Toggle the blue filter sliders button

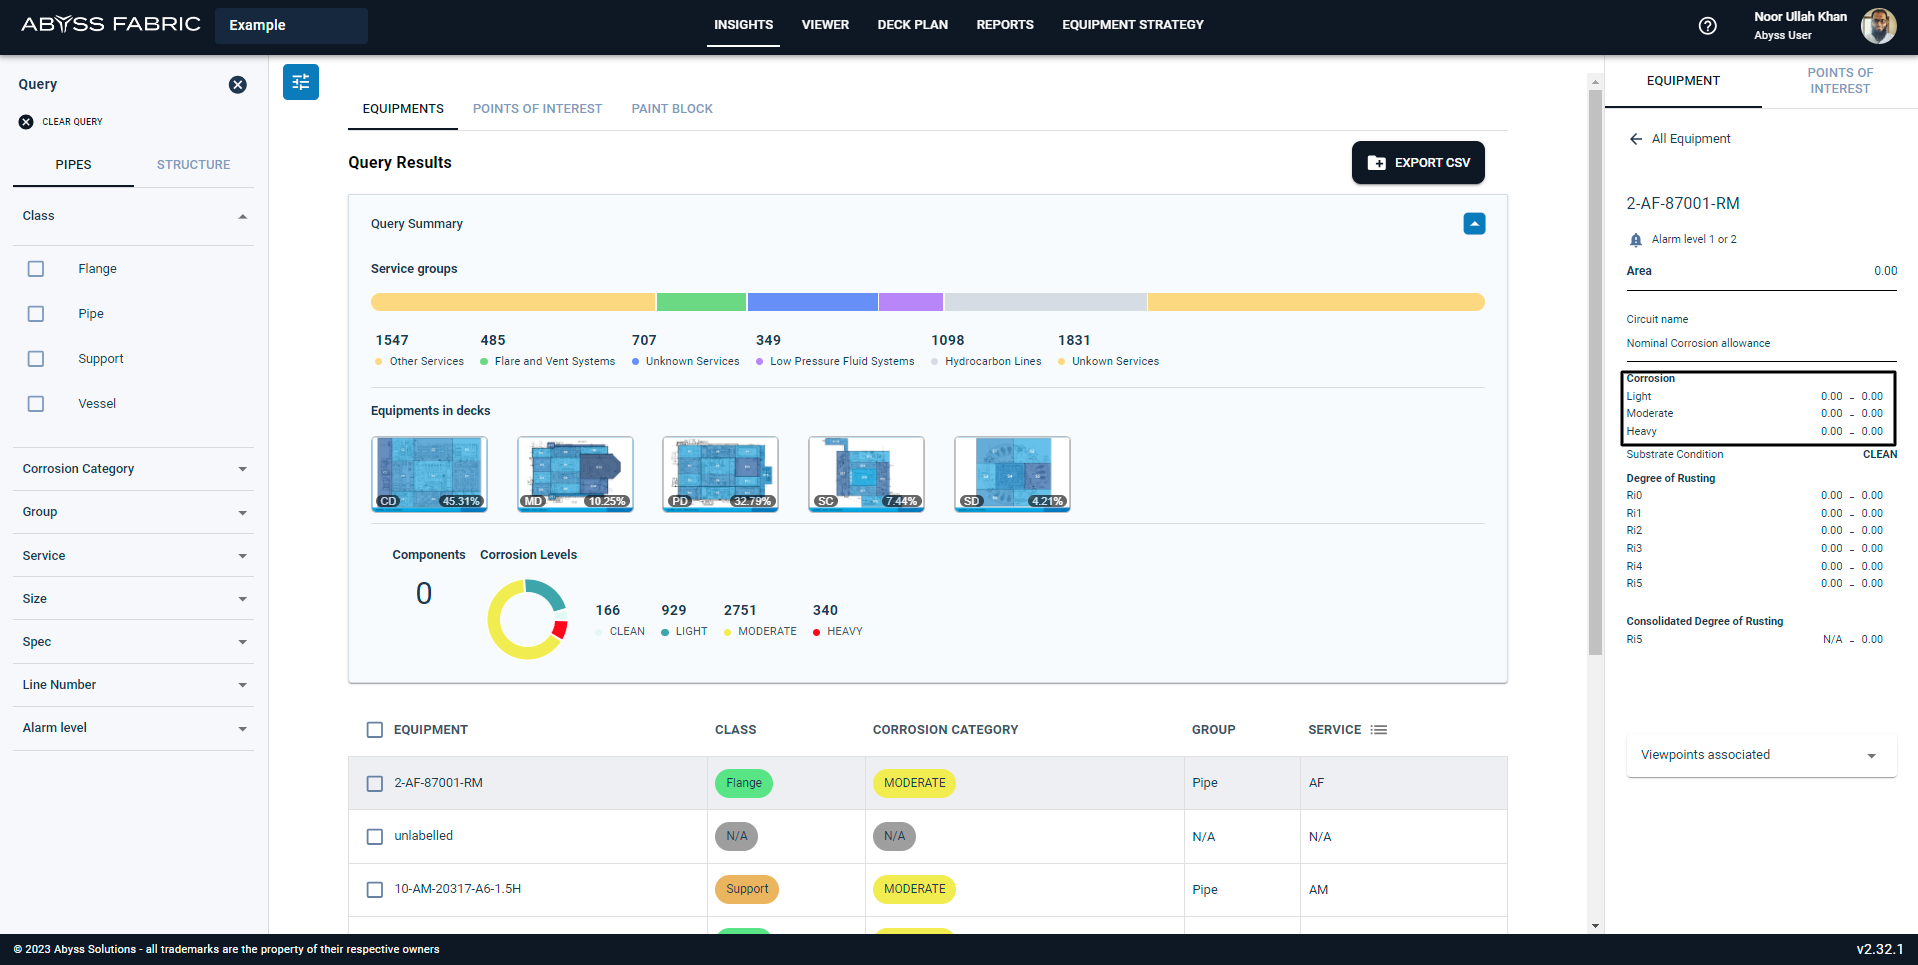click(301, 82)
